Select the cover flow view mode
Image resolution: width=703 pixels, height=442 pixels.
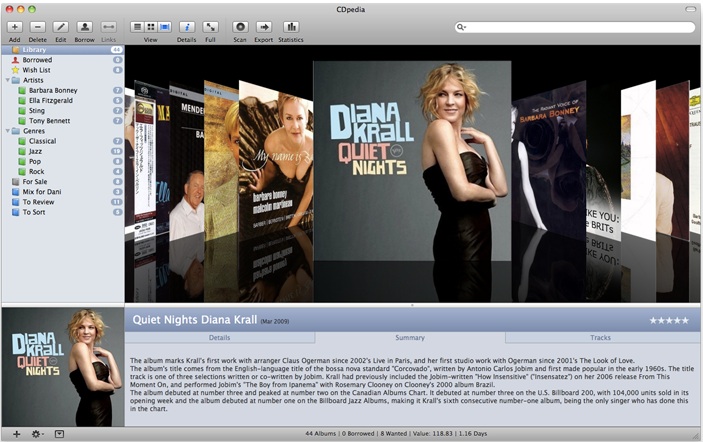(163, 26)
